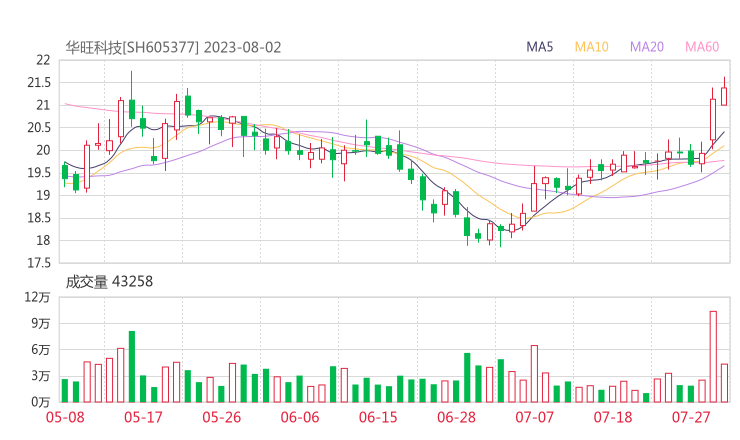The height and width of the screenshot is (440, 740).
Task: Click the MA60 legend label
Action: 702,47
